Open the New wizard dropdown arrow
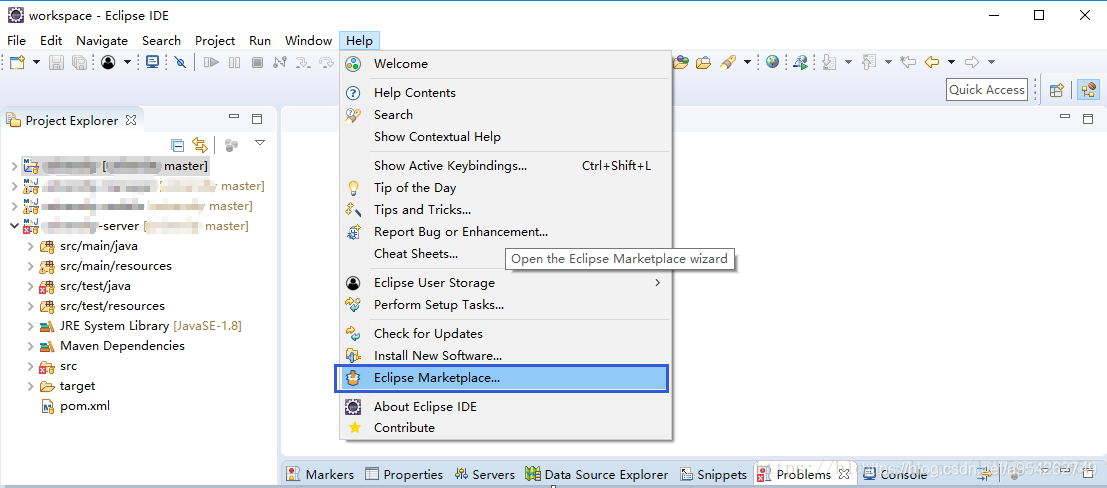Image resolution: width=1107 pixels, height=488 pixels. (x=36, y=62)
